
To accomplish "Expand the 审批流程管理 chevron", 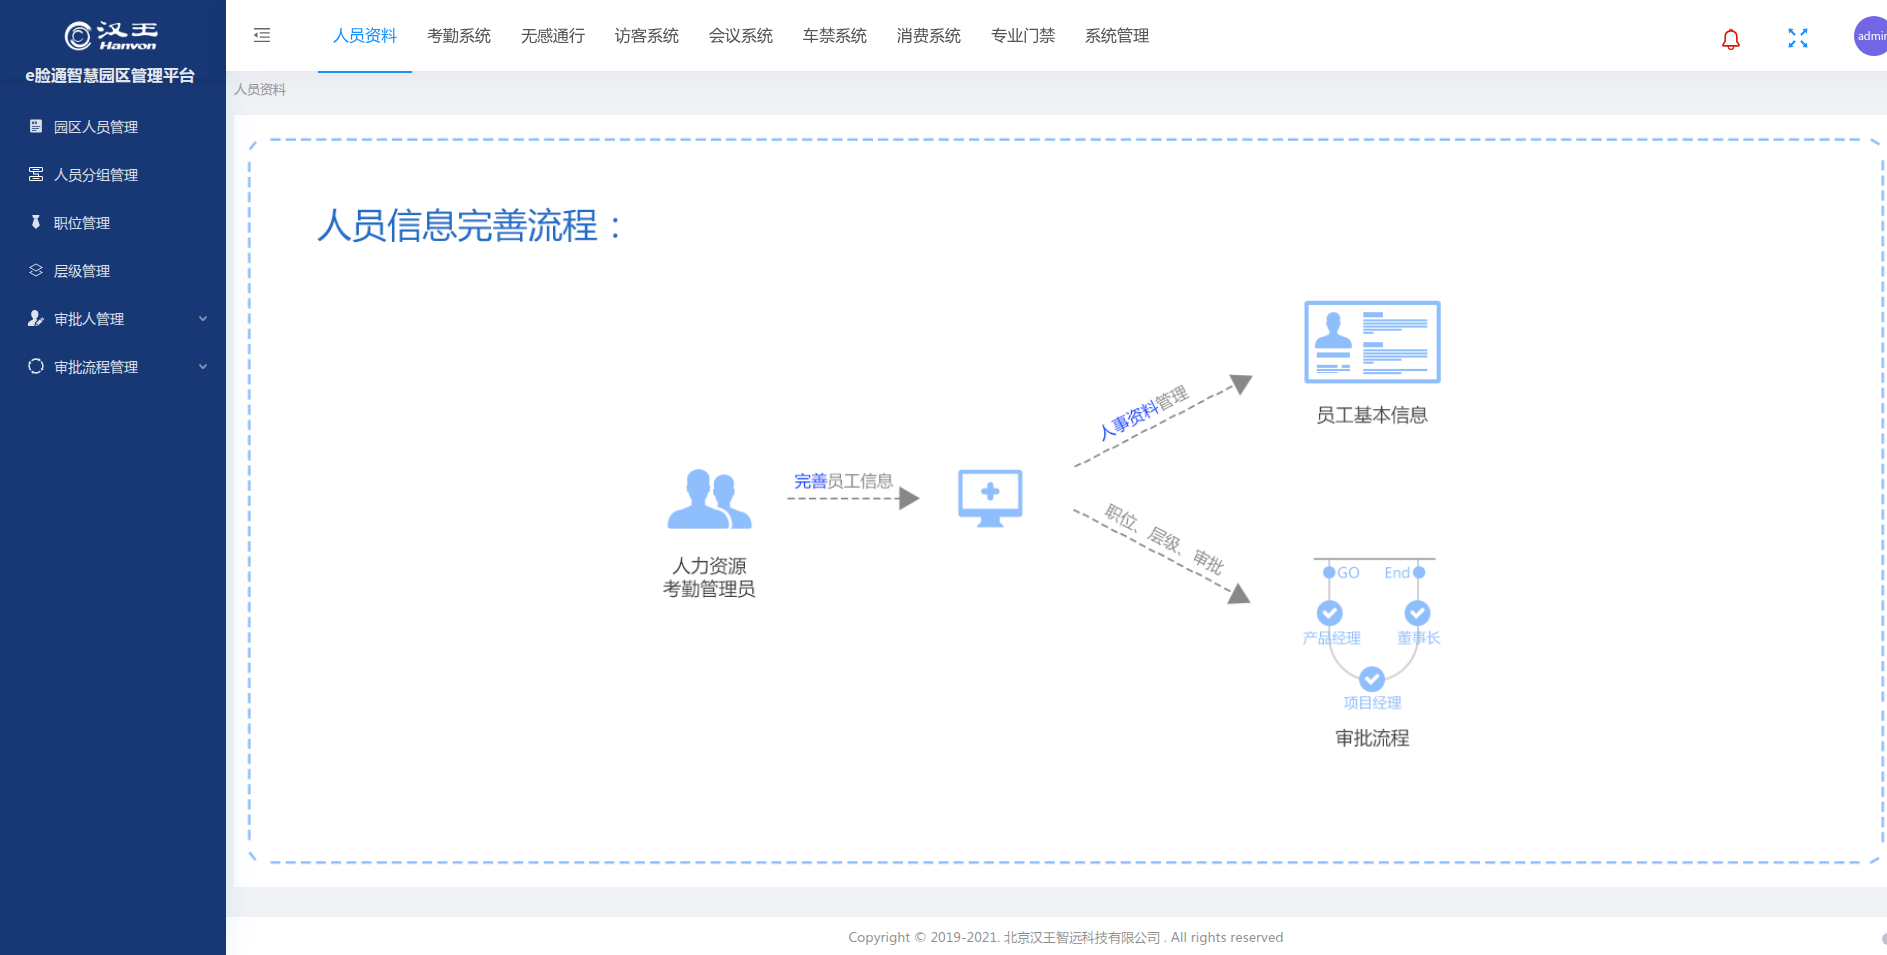I will tap(203, 367).
